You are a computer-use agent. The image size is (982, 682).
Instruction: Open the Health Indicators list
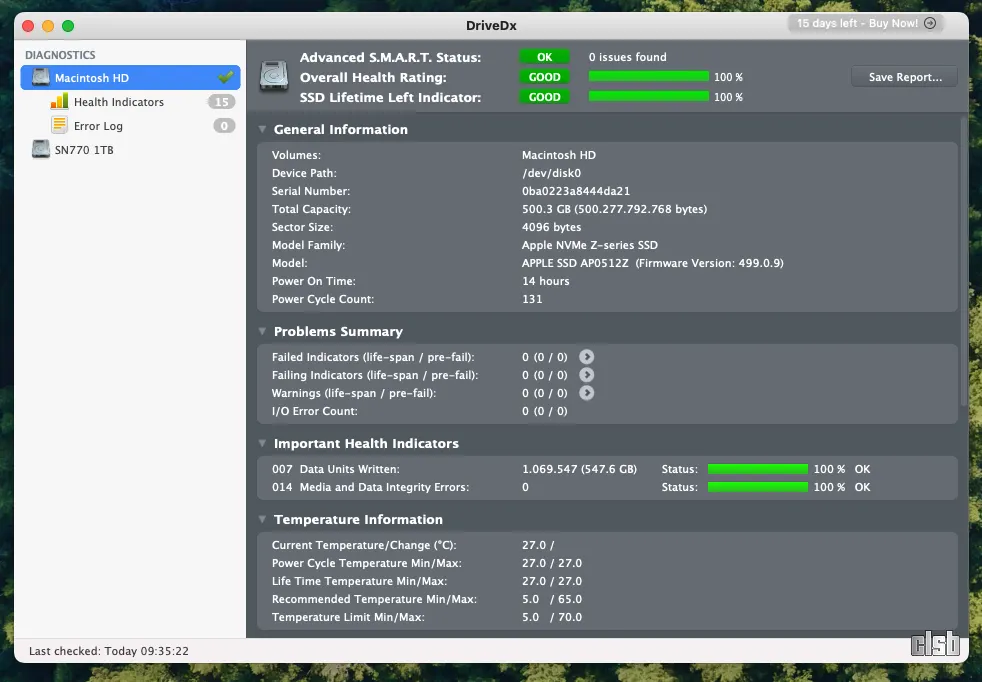click(118, 102)
